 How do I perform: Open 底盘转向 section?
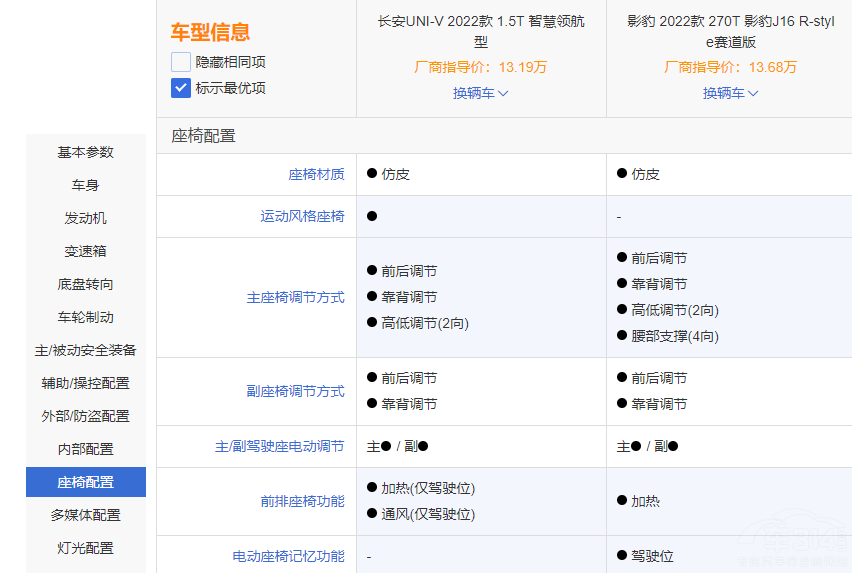point(86,284)
